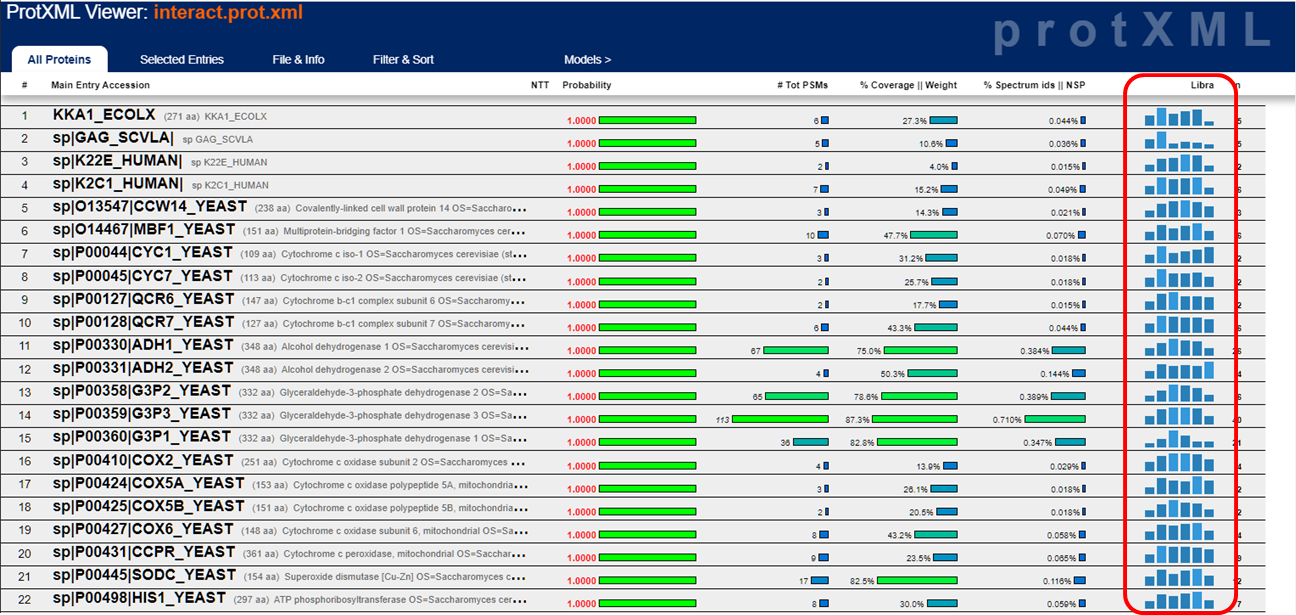Open protein entry sp|P00044|CYC1_YEAST
This screenshot has width=1296, height=615.
142,253
